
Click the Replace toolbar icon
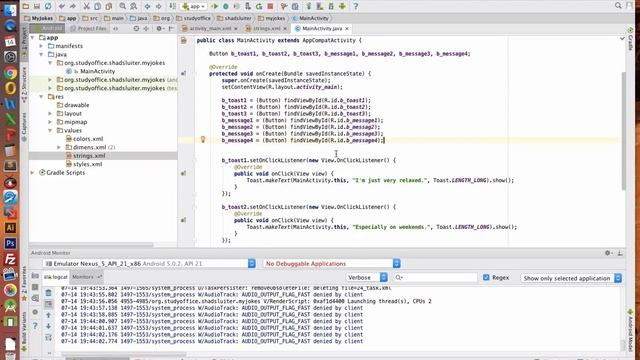click(x=133, y=6)
